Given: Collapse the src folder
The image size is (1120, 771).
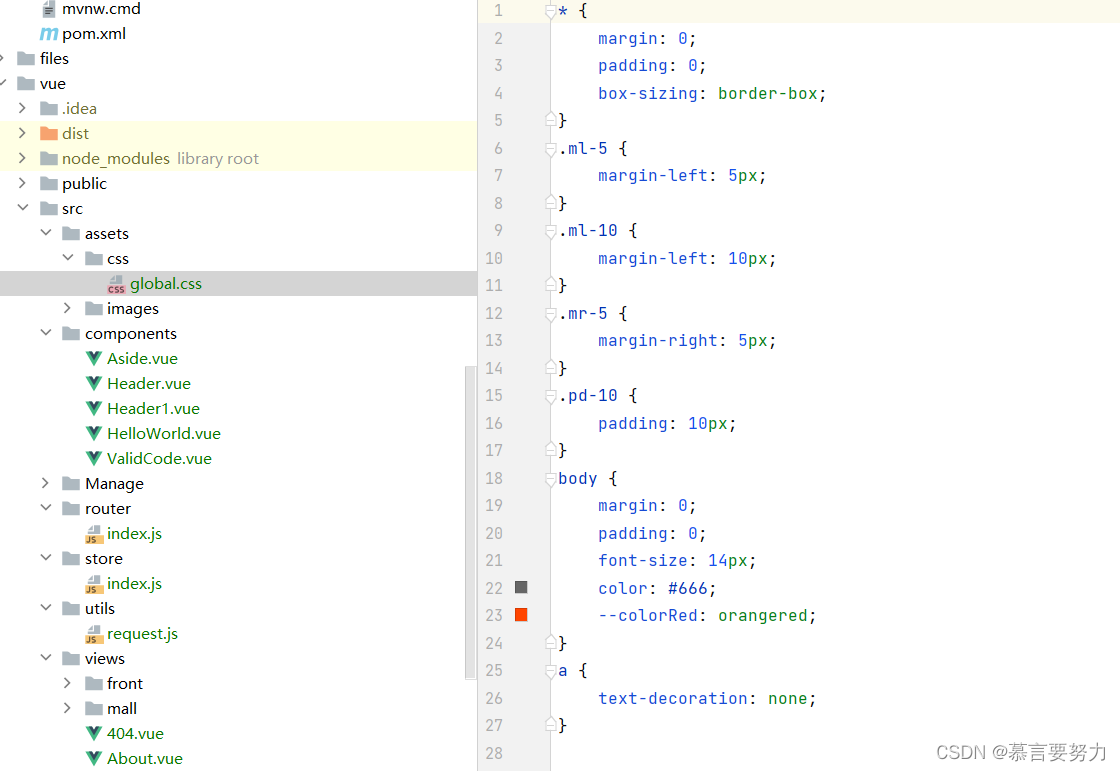Looking at the screenshot, I should click(23, 208).
